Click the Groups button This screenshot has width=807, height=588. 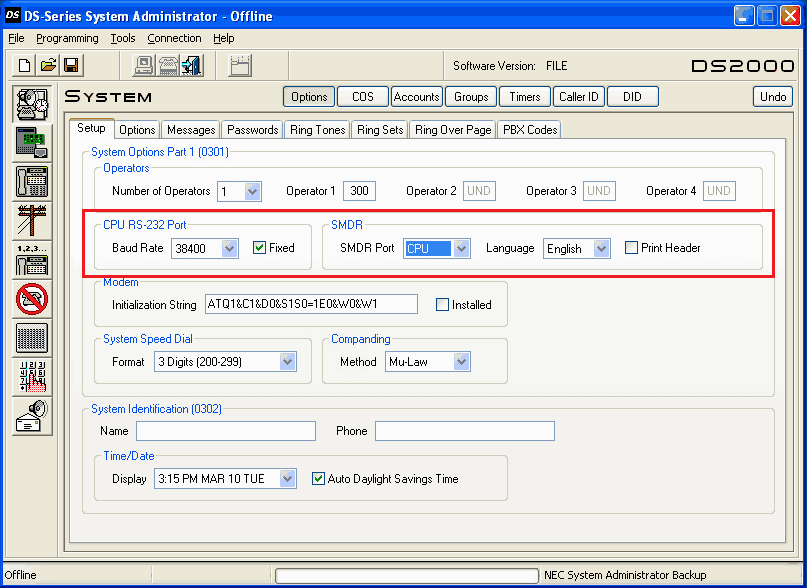point(471,97)
